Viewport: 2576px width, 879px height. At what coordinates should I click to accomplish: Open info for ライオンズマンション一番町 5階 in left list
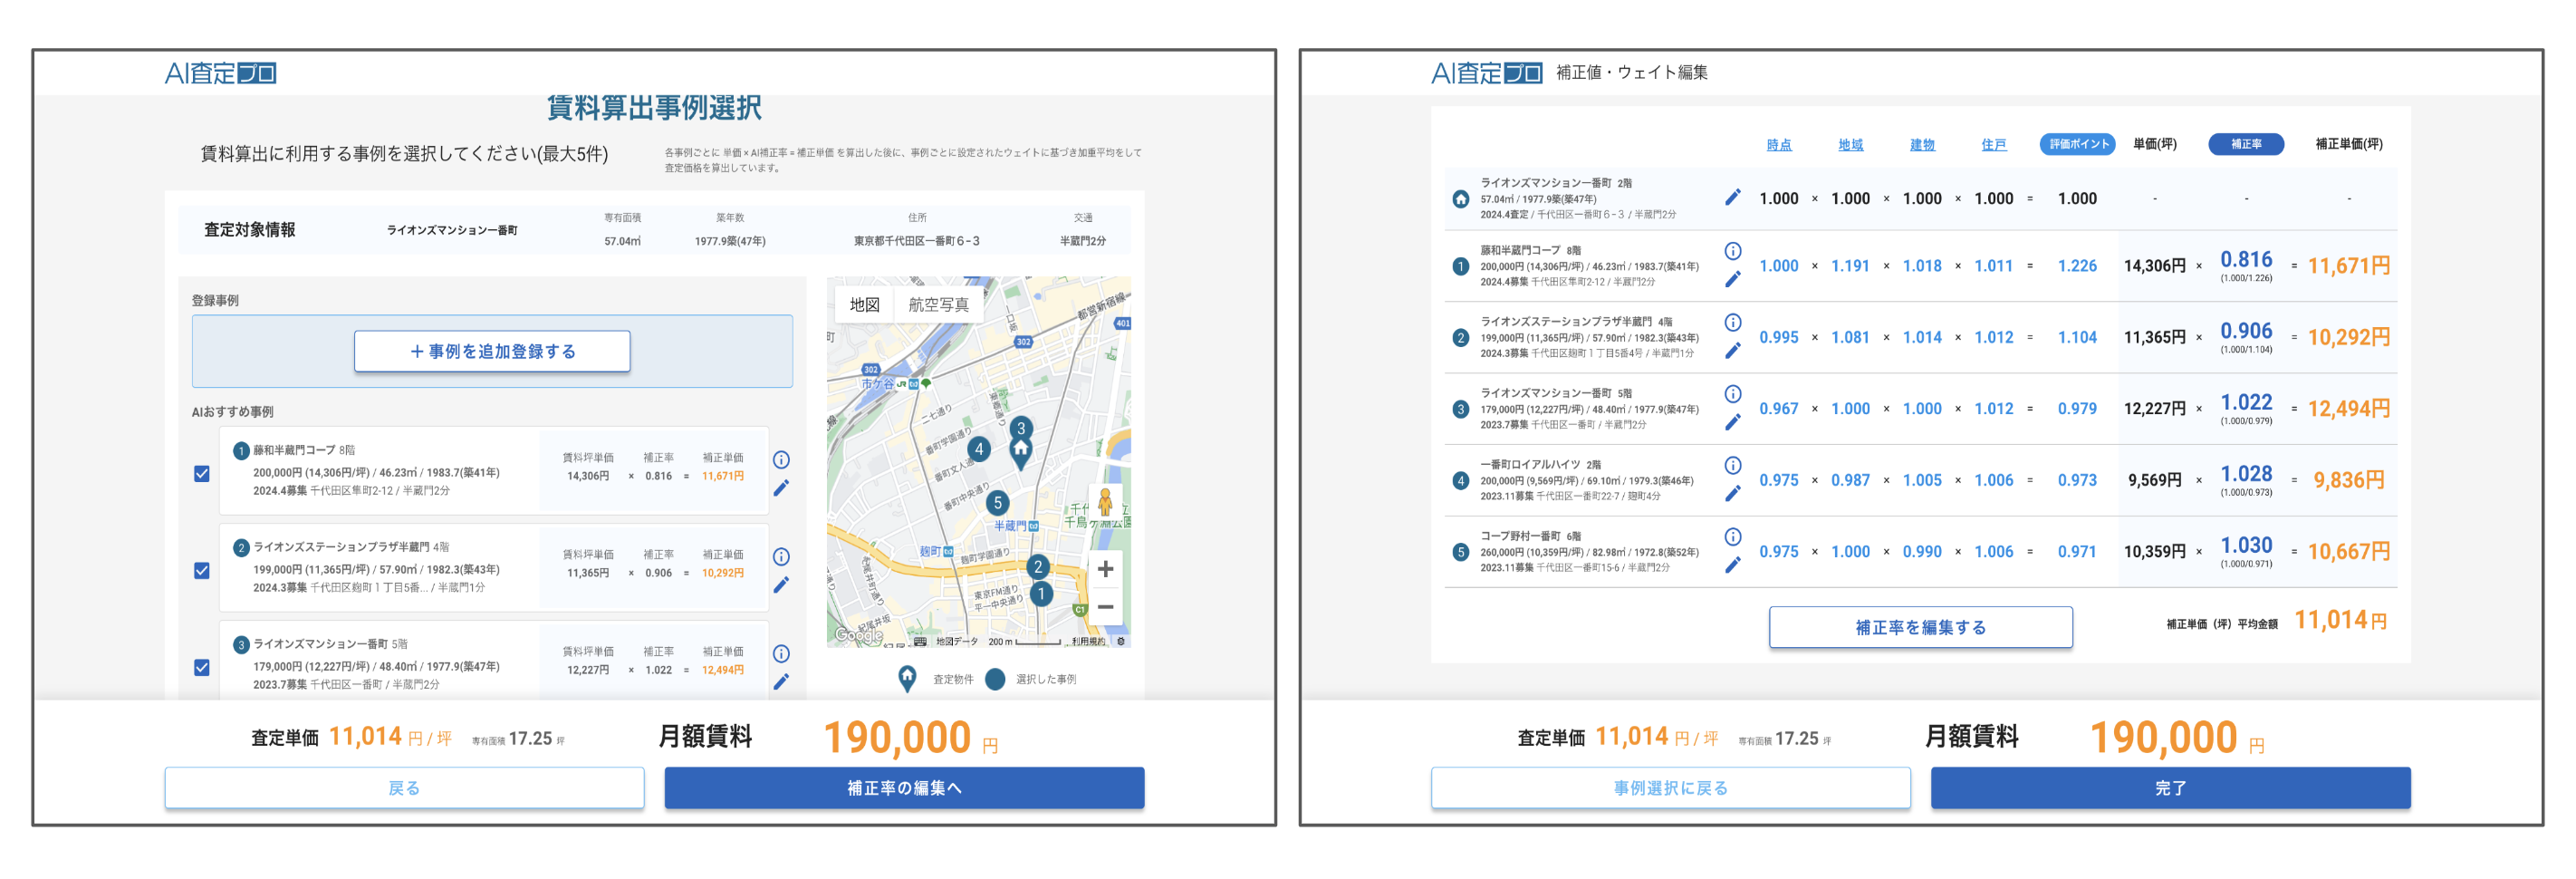click(781, 654)
